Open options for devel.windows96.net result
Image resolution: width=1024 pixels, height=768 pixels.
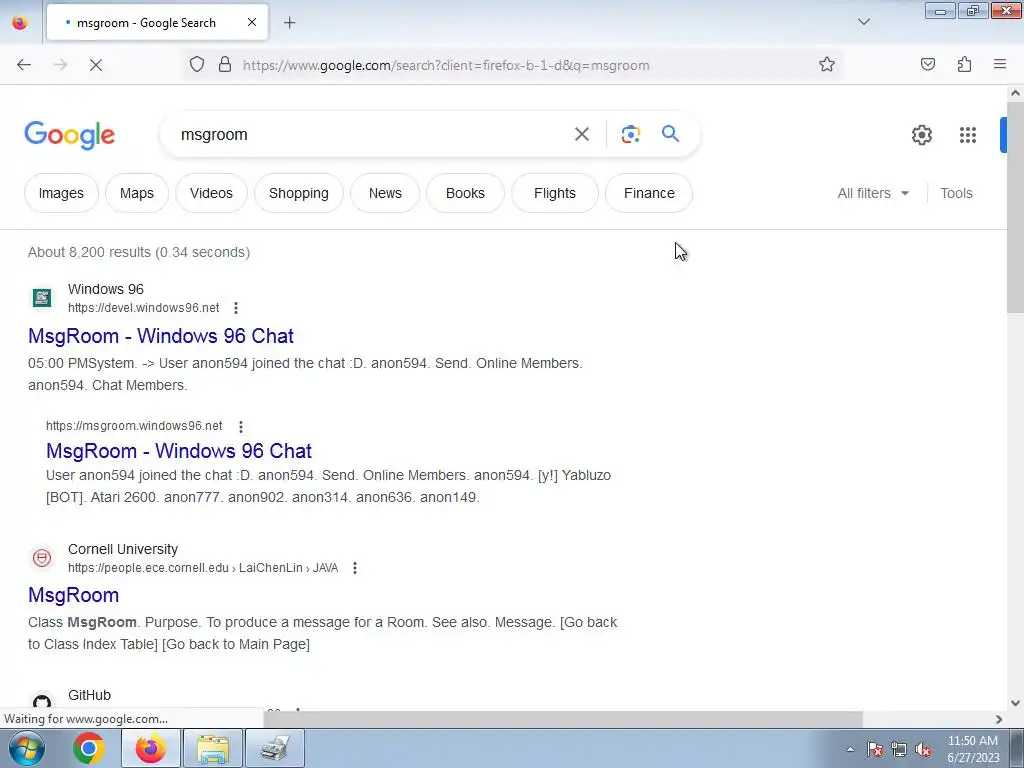pos(236,308)
